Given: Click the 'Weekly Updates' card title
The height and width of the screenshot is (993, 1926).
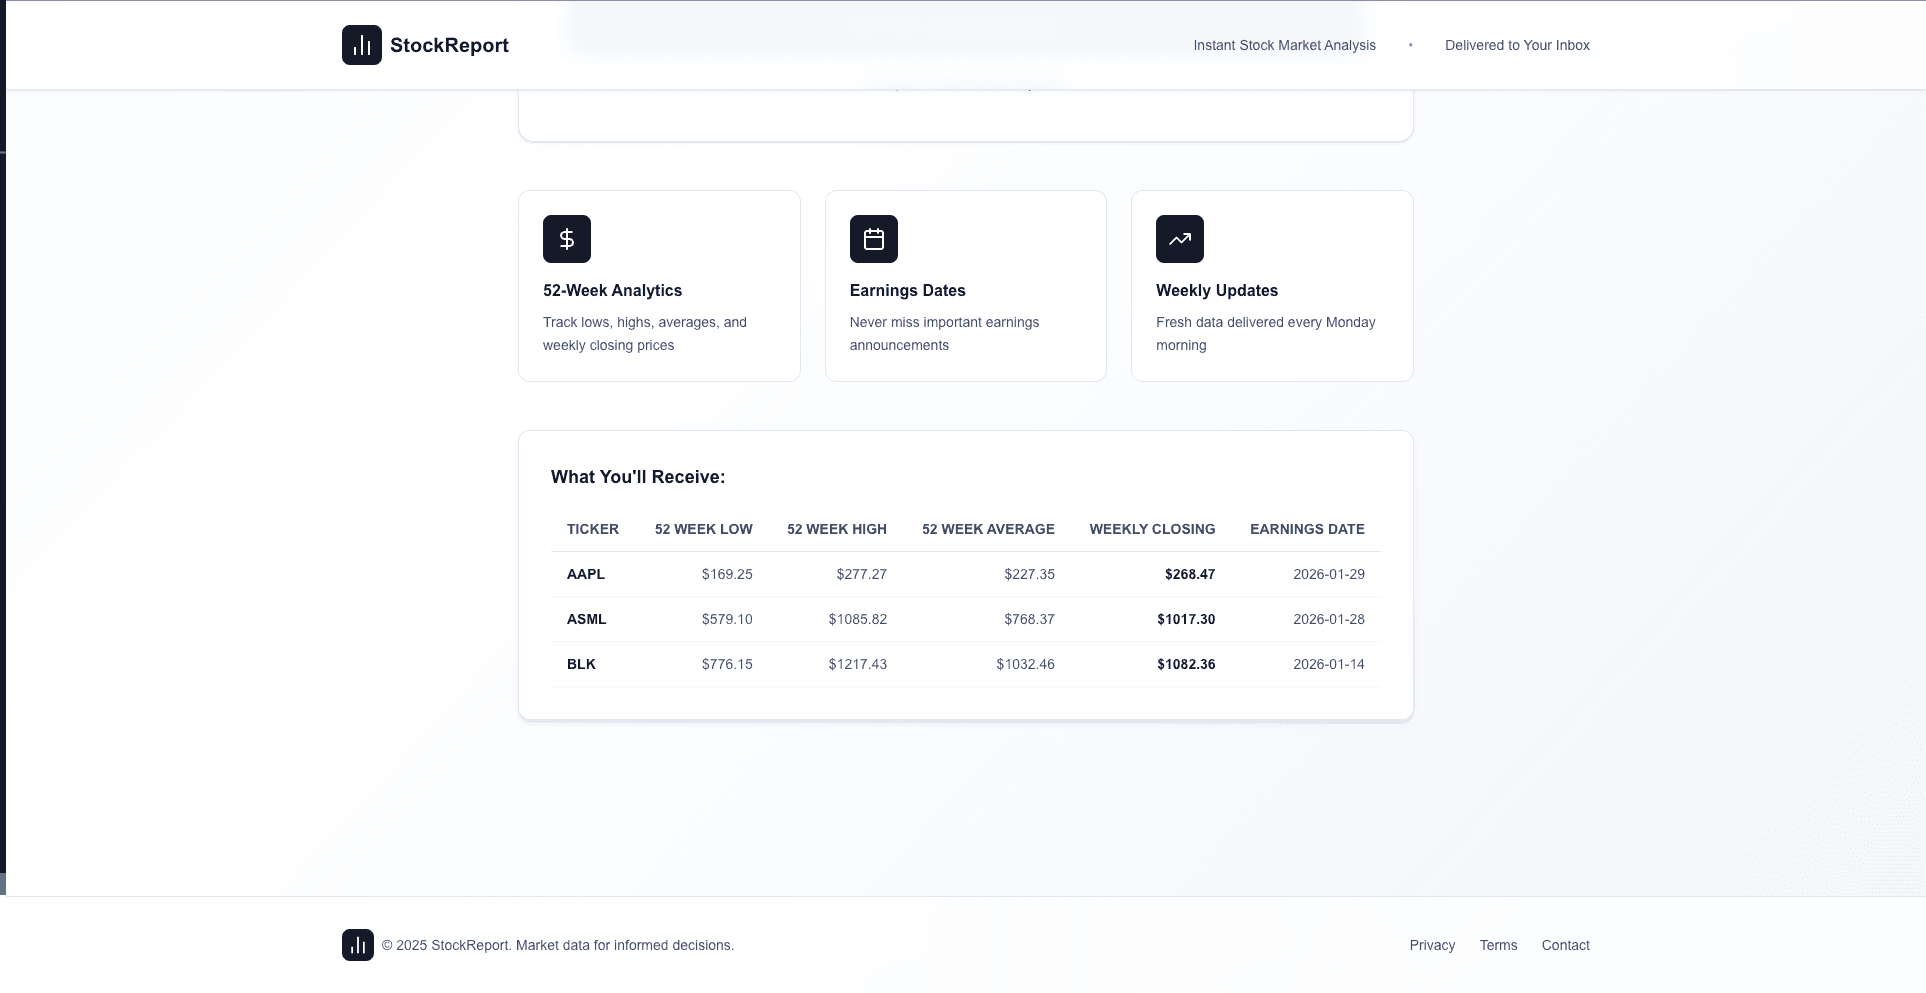Looking at the screenshot, I should (x=1217, y=290).
